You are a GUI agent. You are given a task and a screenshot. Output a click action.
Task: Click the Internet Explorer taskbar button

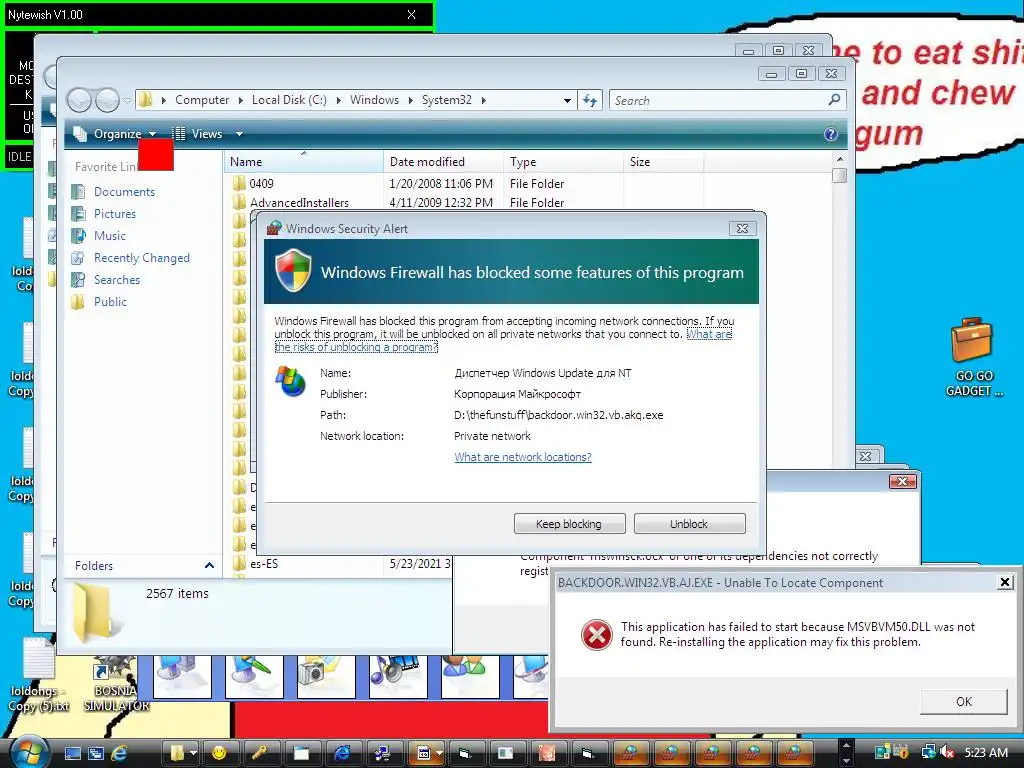[342, 753]
